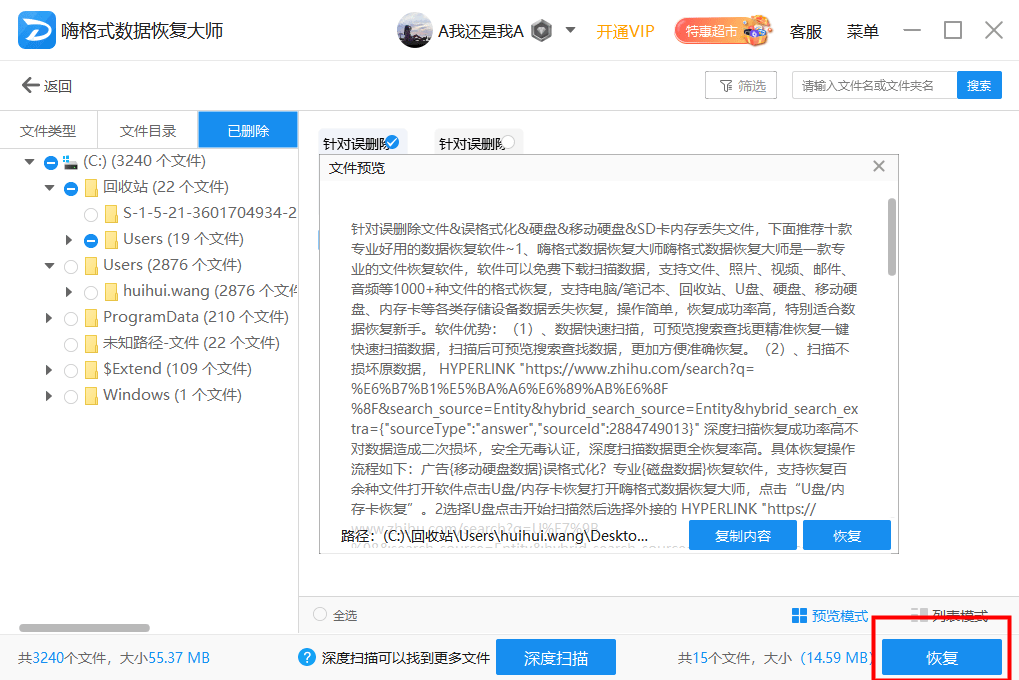Click the ProgramData folder icon
This screenshot has height=680, width=1019.
click(x=92, y=318)
